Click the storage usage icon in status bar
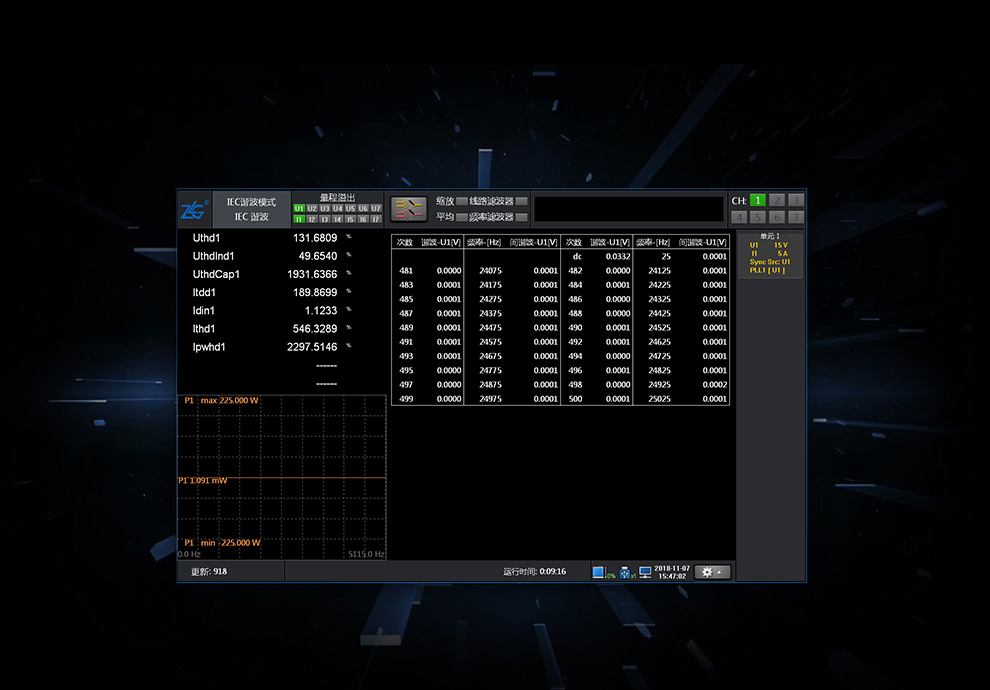This screenshot has width=990, height=690. point(599,572)
